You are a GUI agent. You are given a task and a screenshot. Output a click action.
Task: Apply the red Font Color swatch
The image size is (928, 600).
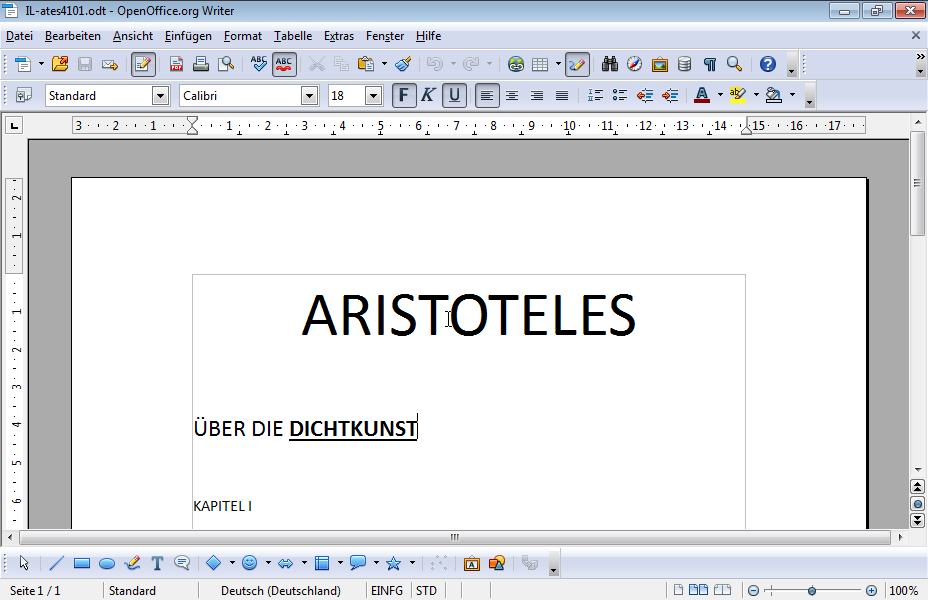click(702, 95)
